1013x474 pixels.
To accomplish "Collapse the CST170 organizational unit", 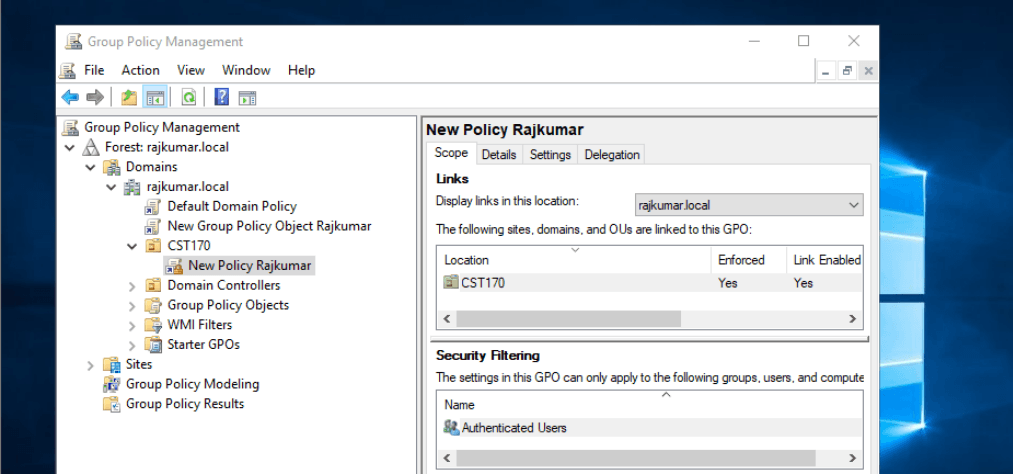I will click(x=132, y=246).
